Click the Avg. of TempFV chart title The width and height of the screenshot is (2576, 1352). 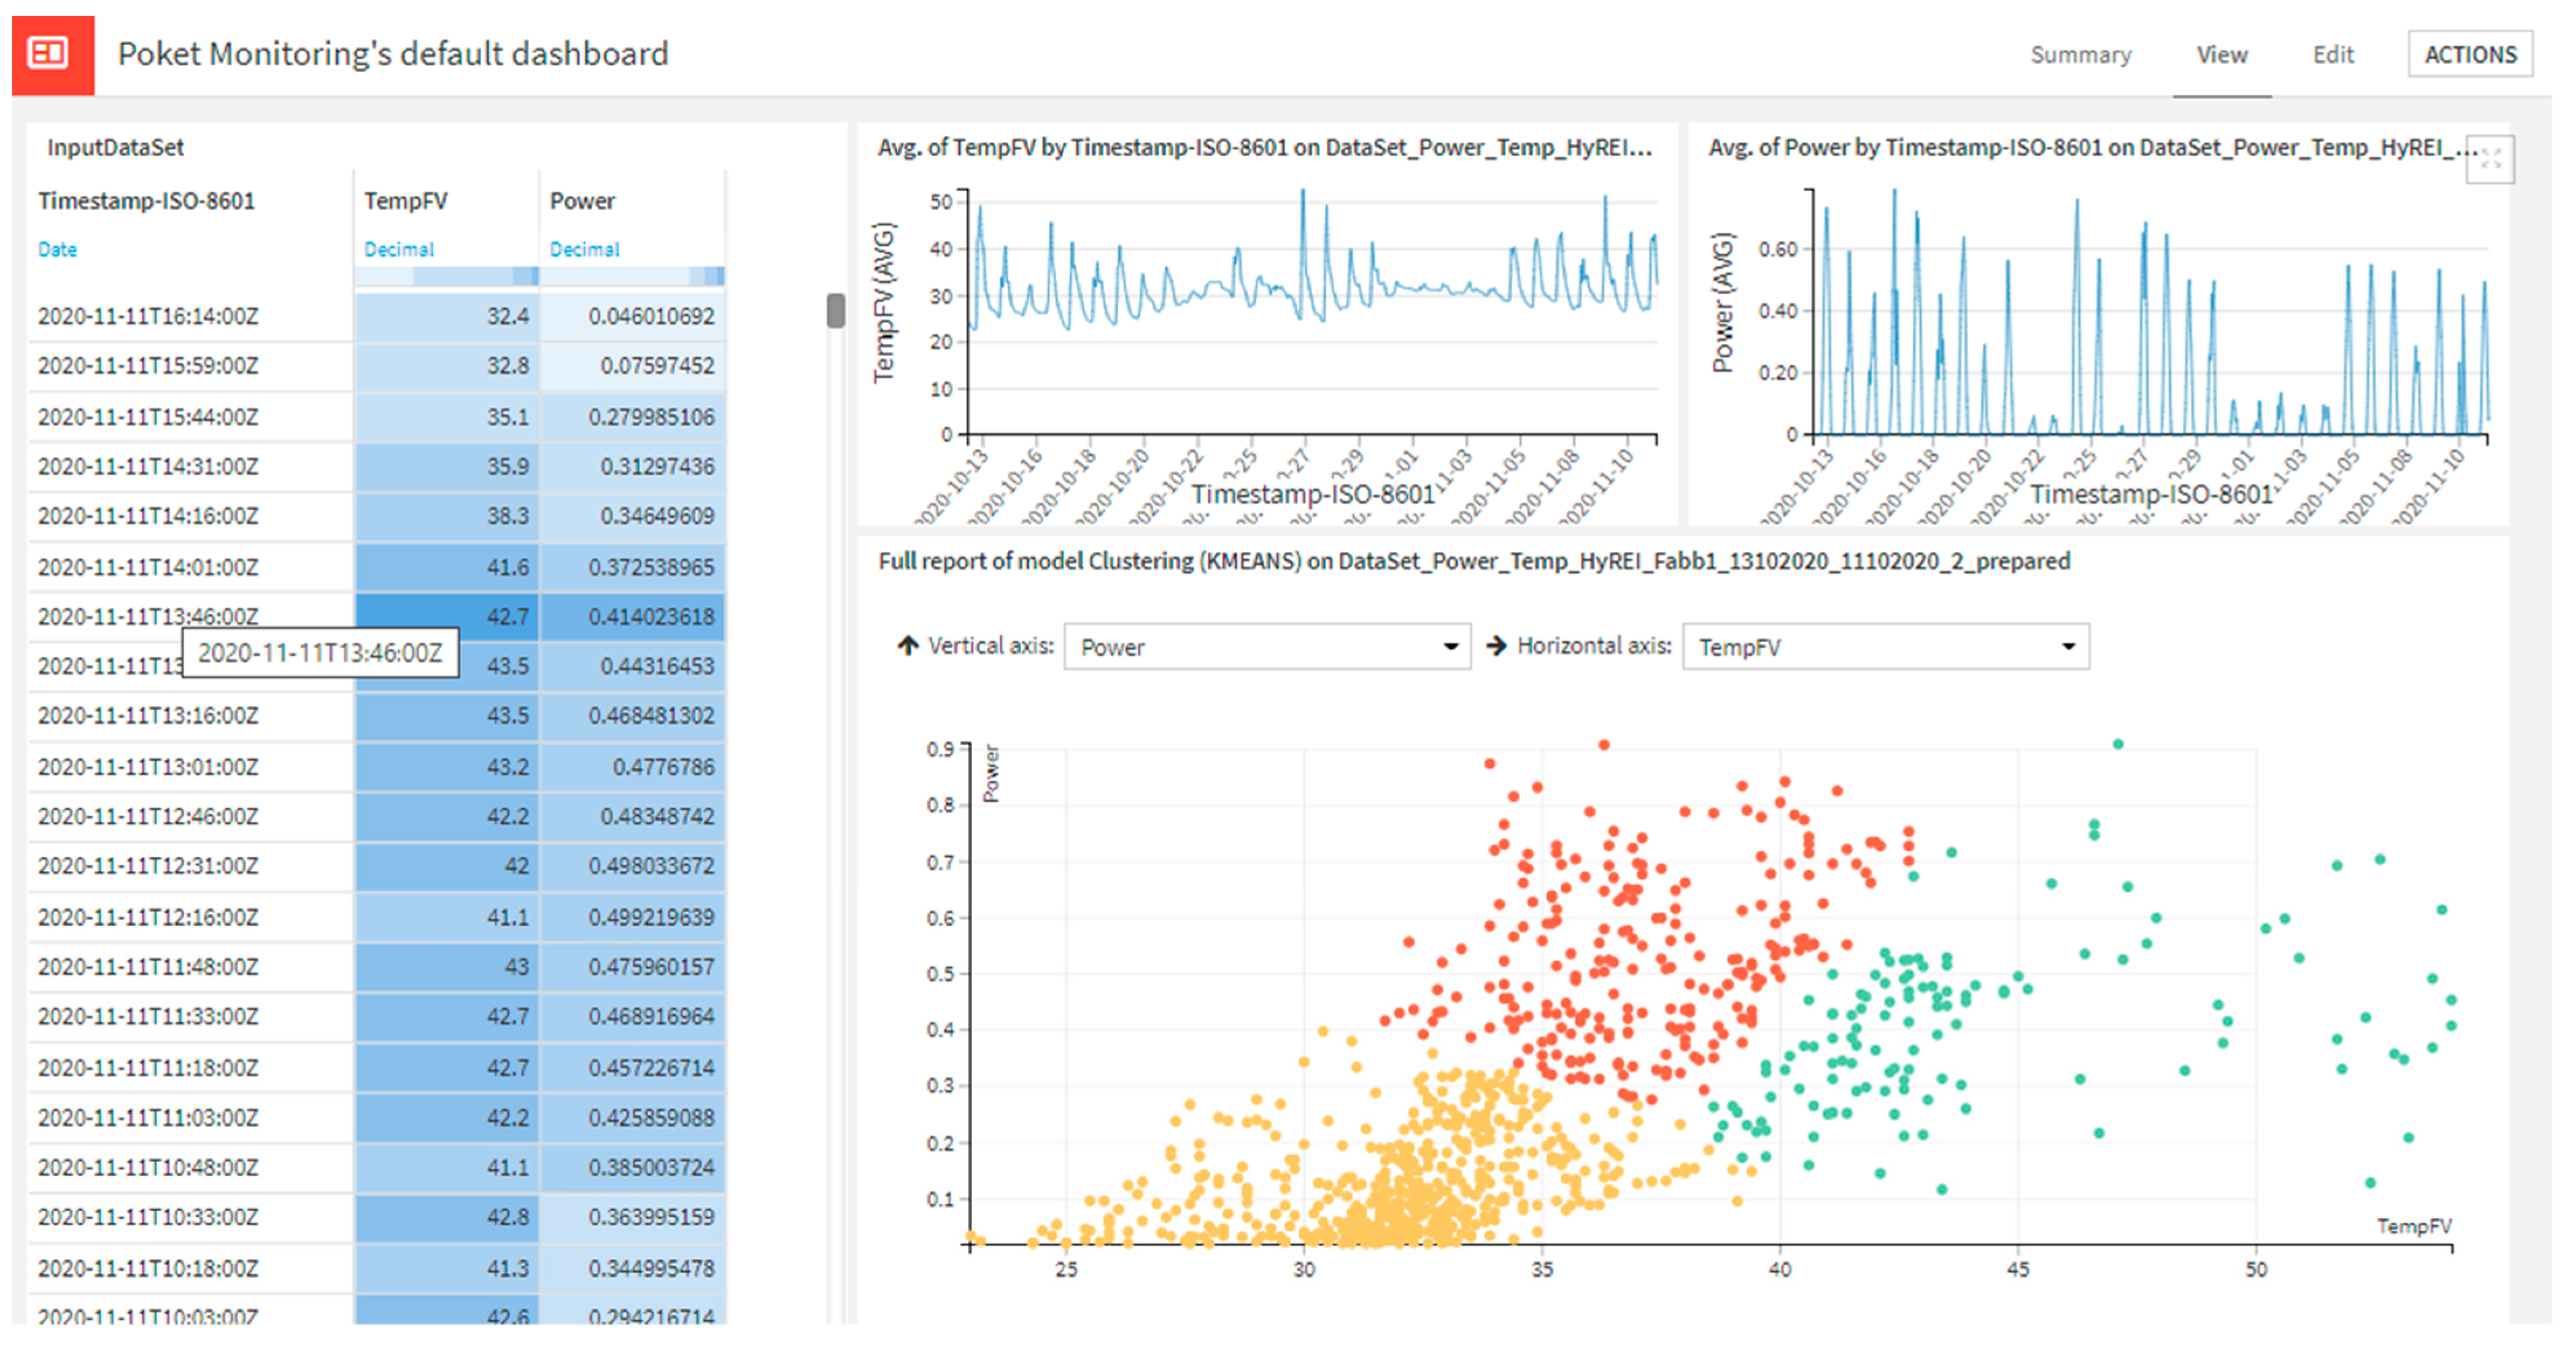1264,148
